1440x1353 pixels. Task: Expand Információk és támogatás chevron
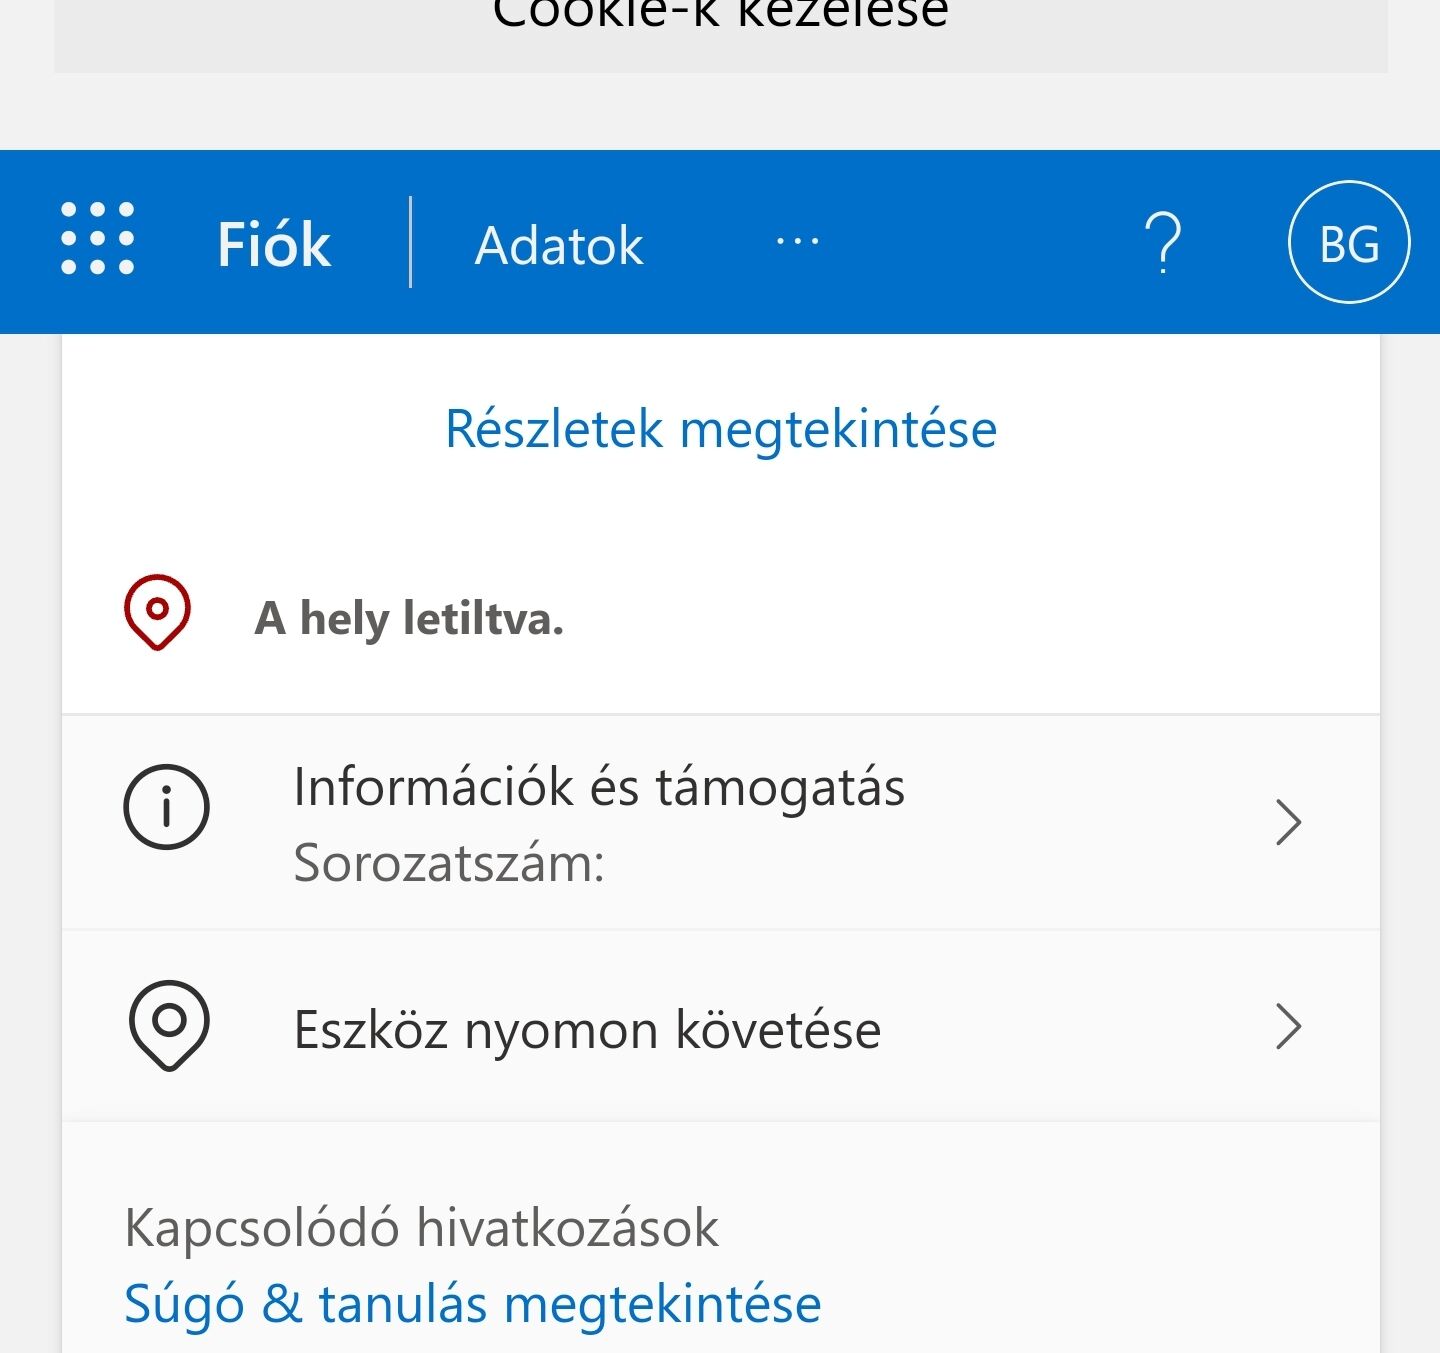(1288, 822)
